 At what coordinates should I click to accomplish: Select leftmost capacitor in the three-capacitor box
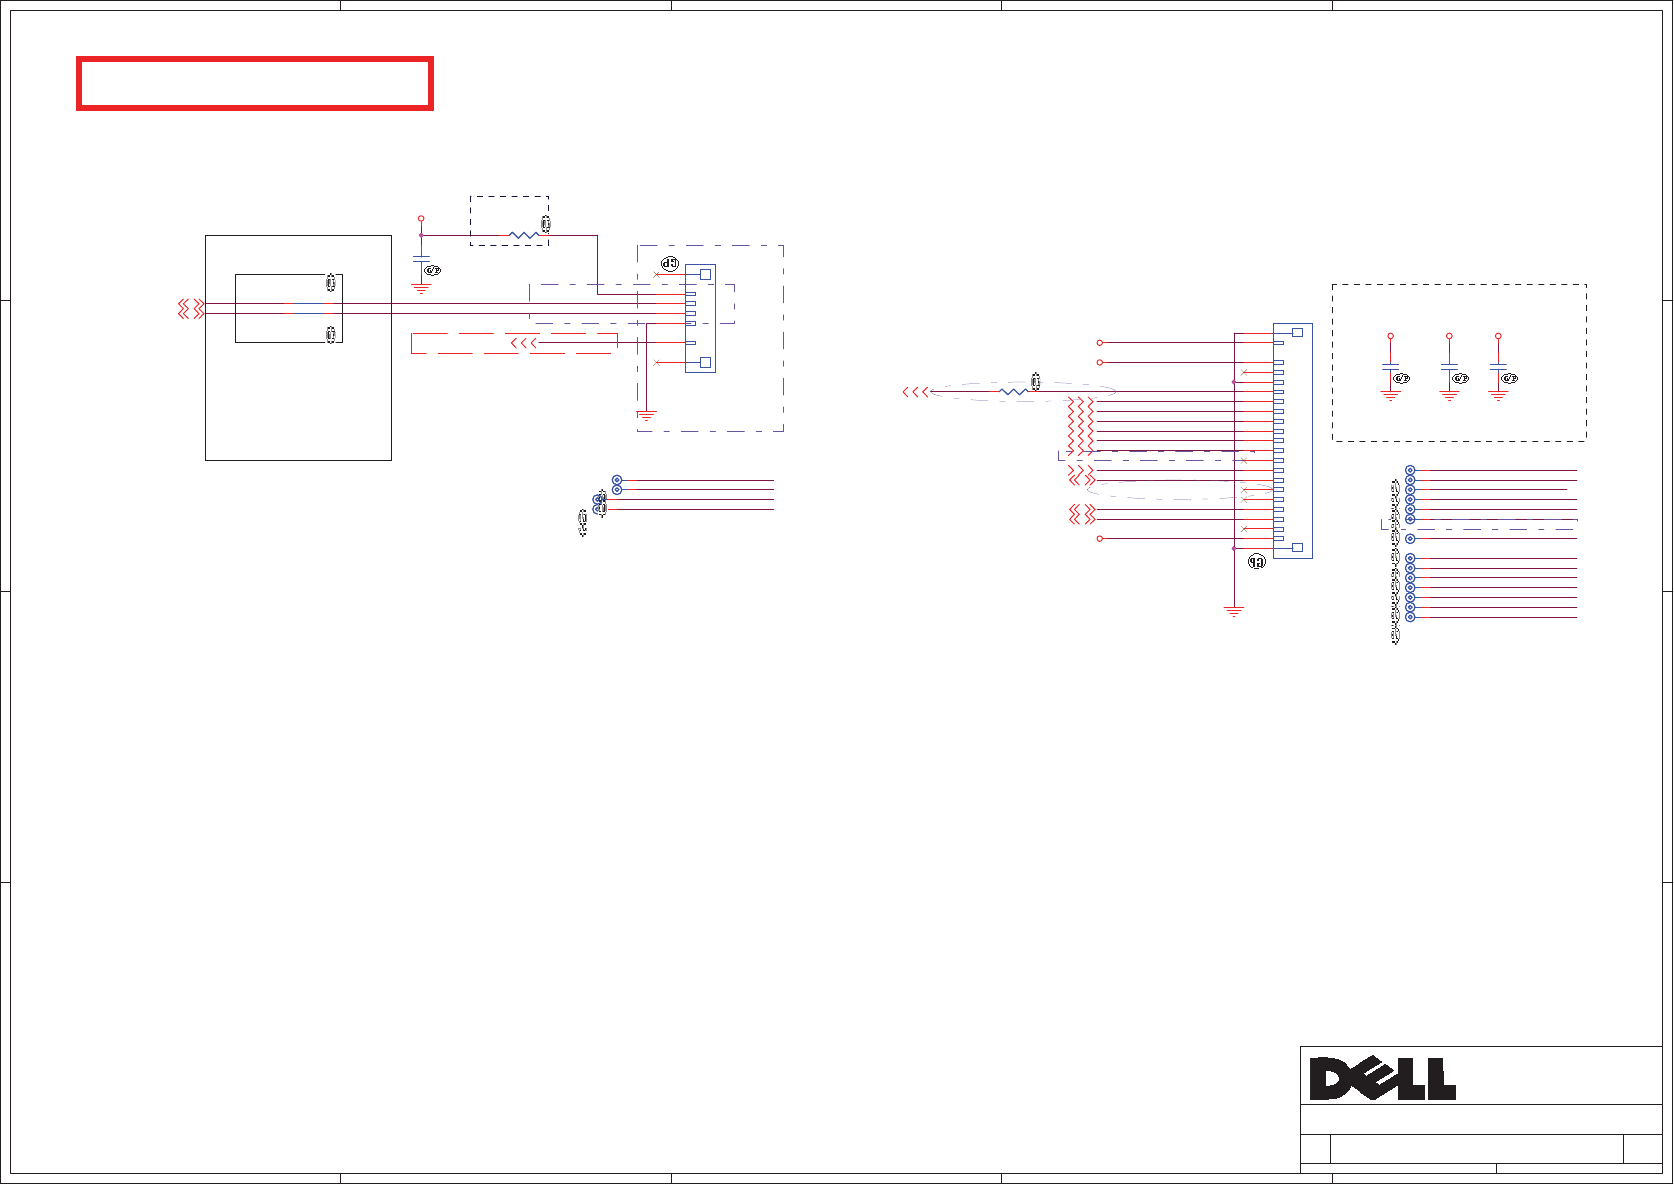point(1390,367)
